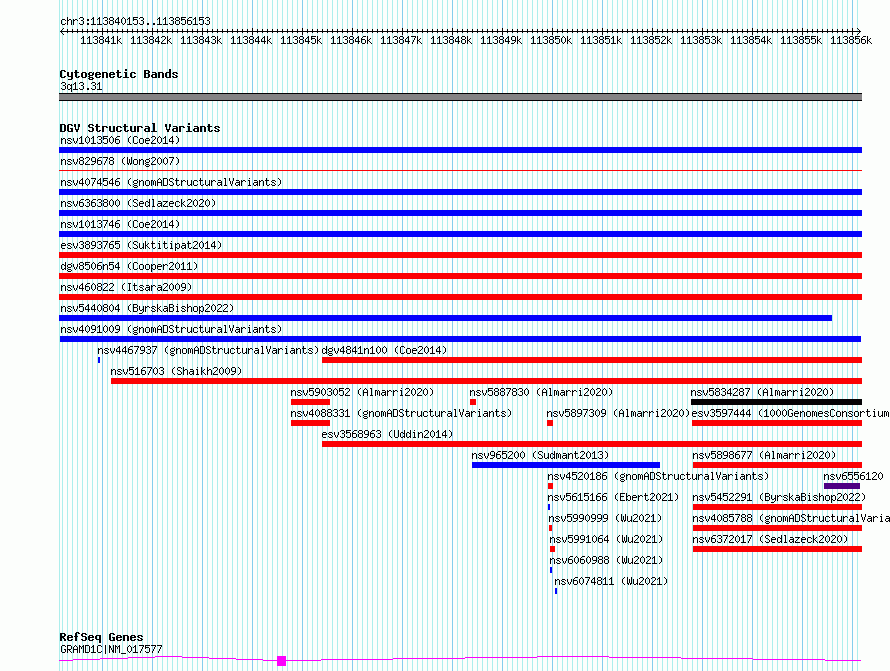
Task: Click the tiny blue nsv4467937 variant mark
Action: pyautogui.click(x=99, y=360)
